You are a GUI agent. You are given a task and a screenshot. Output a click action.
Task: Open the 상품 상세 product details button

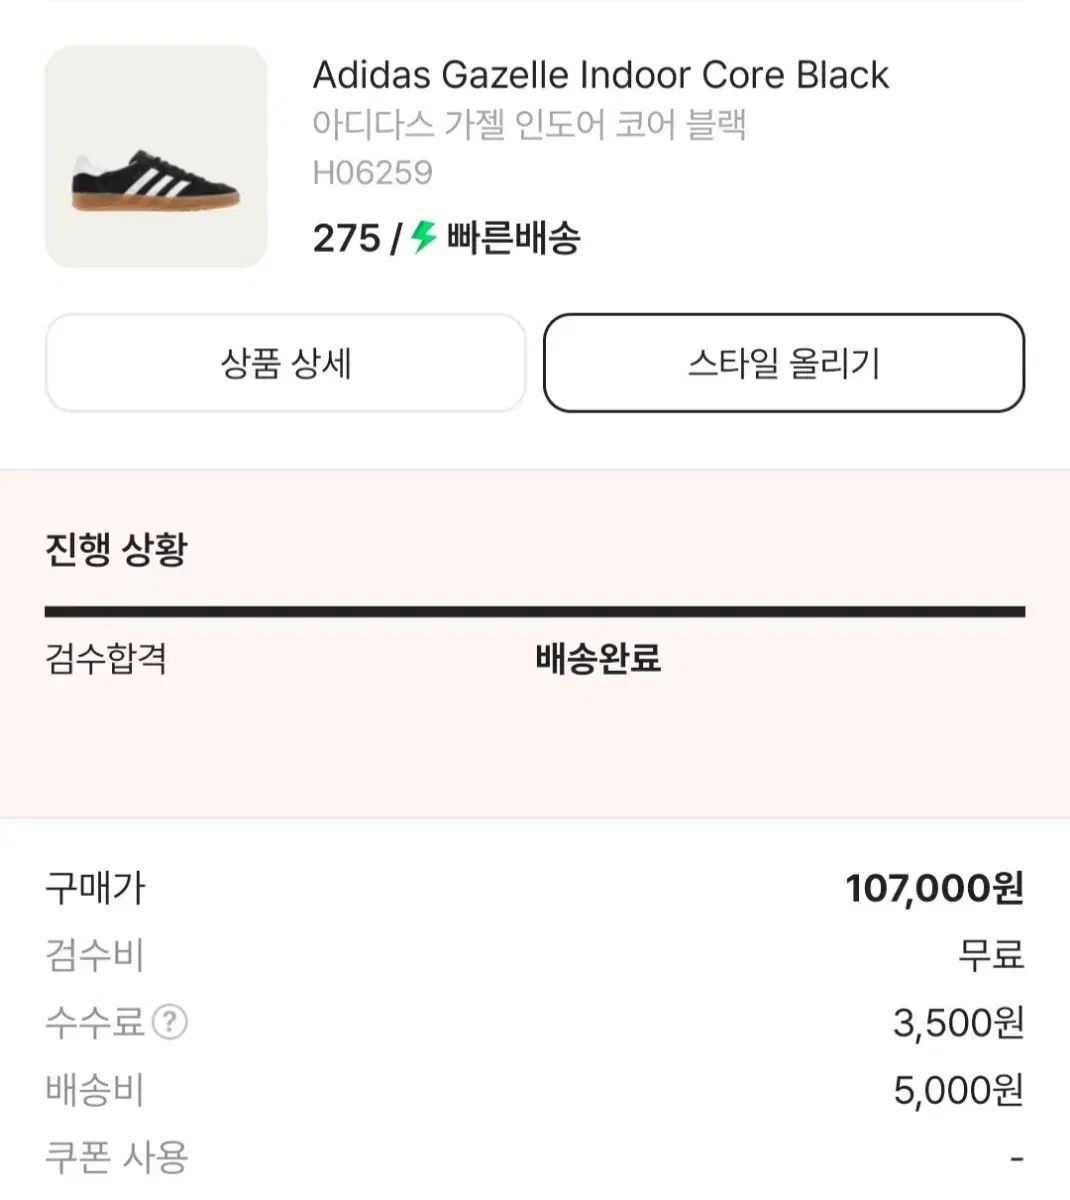(x=286, y=363)
